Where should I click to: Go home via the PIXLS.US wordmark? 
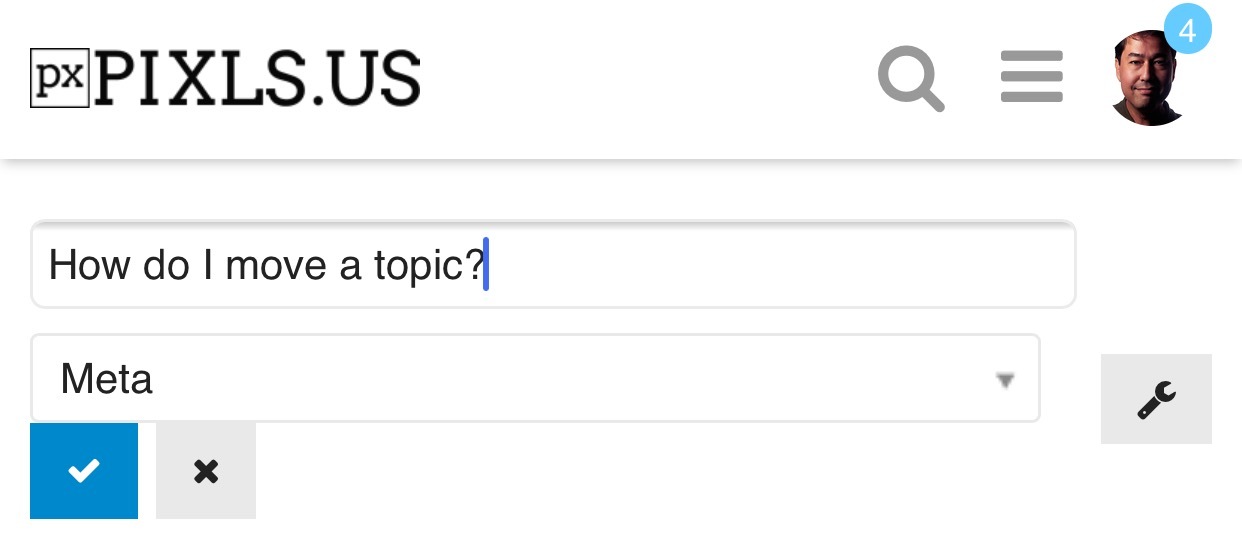coord(258,79)
